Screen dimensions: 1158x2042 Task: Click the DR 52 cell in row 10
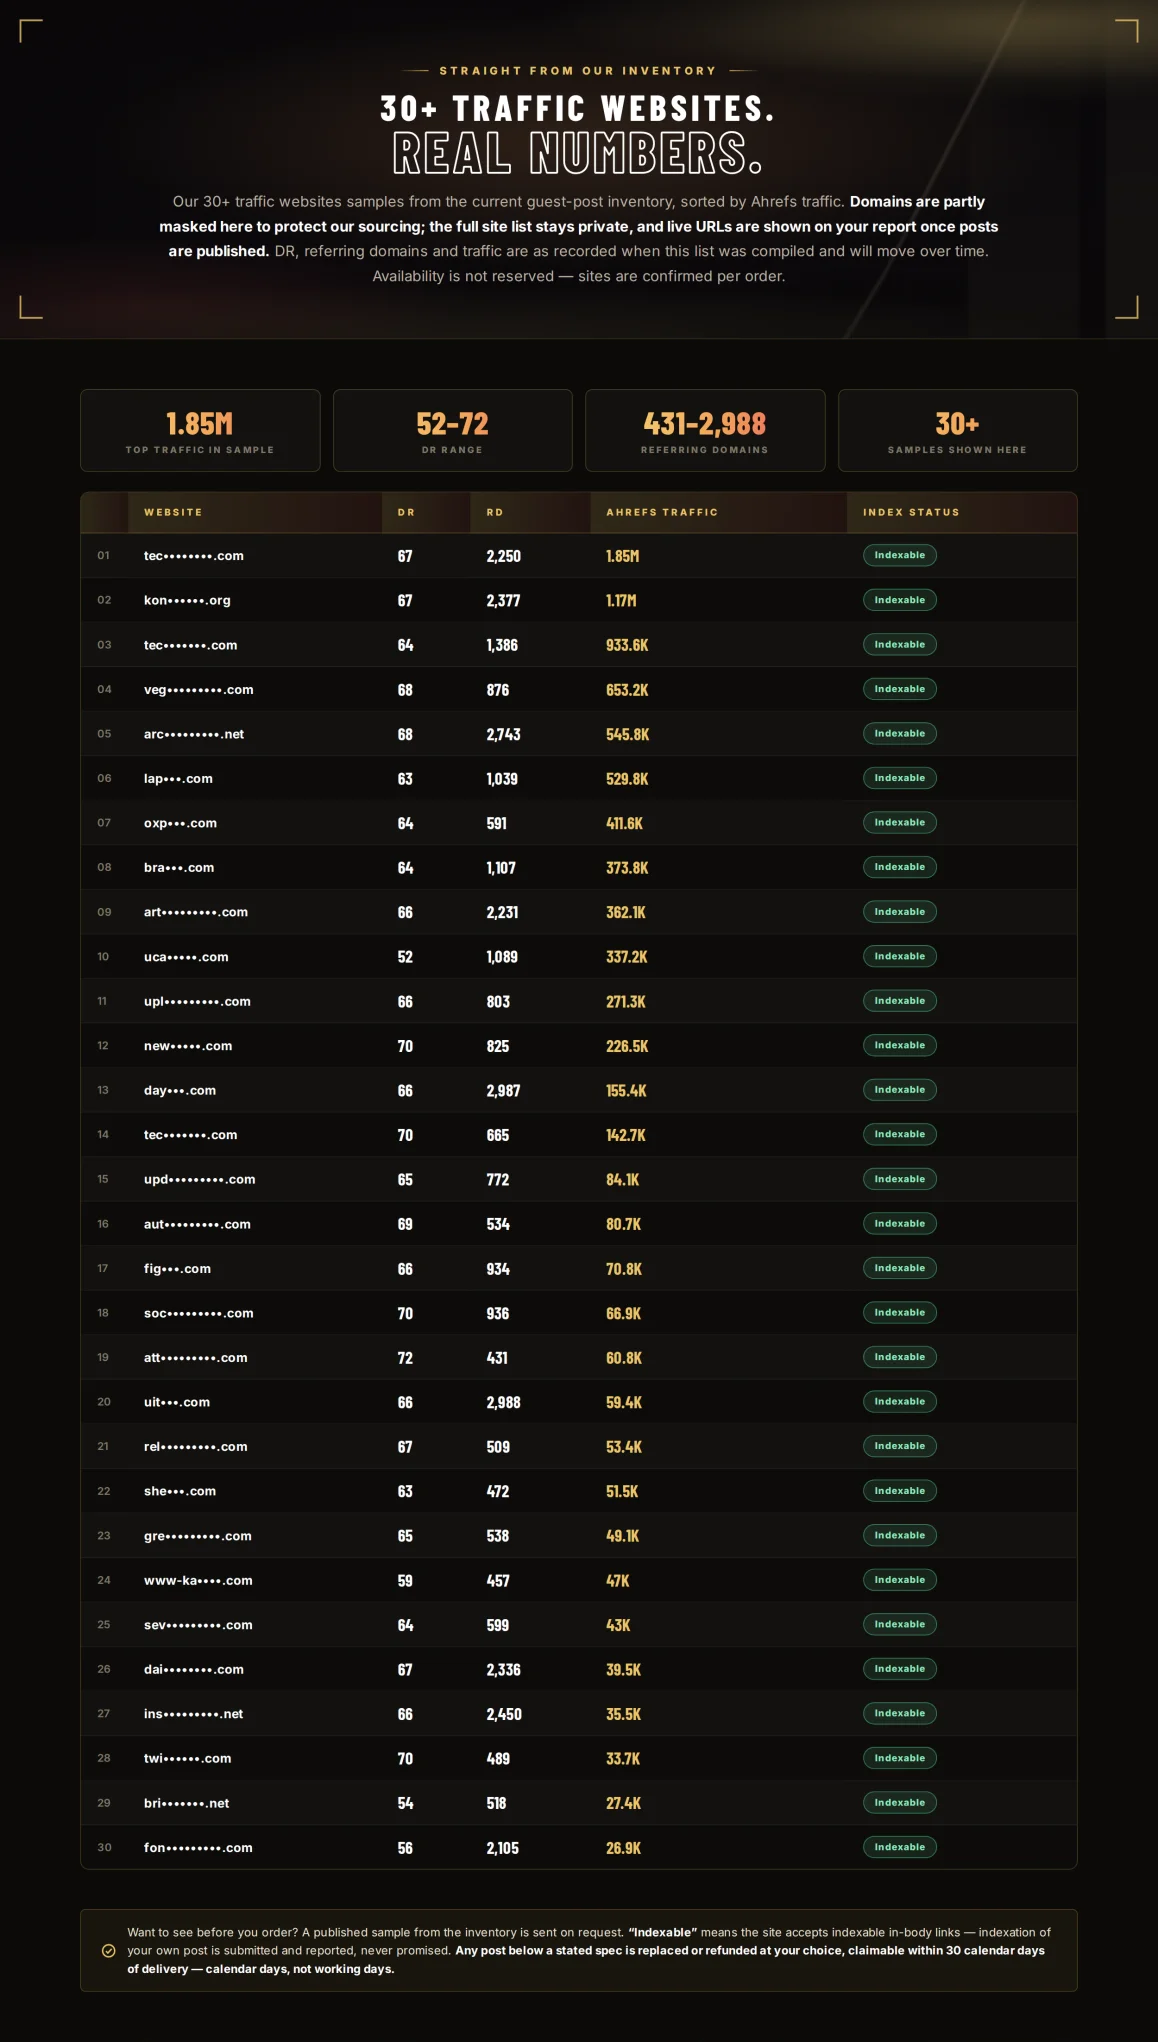coord(405,957)
